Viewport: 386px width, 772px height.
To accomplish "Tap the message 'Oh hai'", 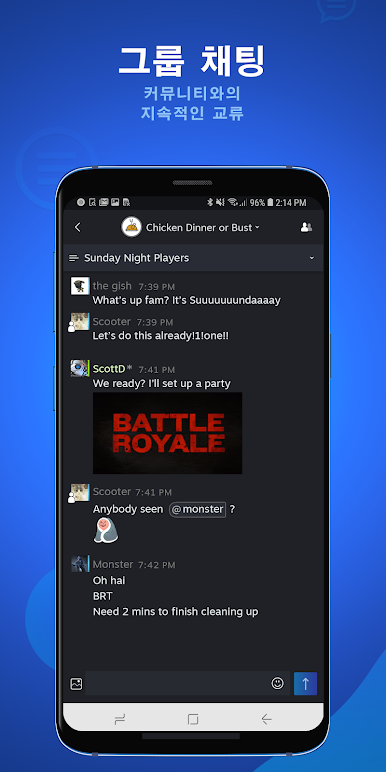I will coord(109,580).
